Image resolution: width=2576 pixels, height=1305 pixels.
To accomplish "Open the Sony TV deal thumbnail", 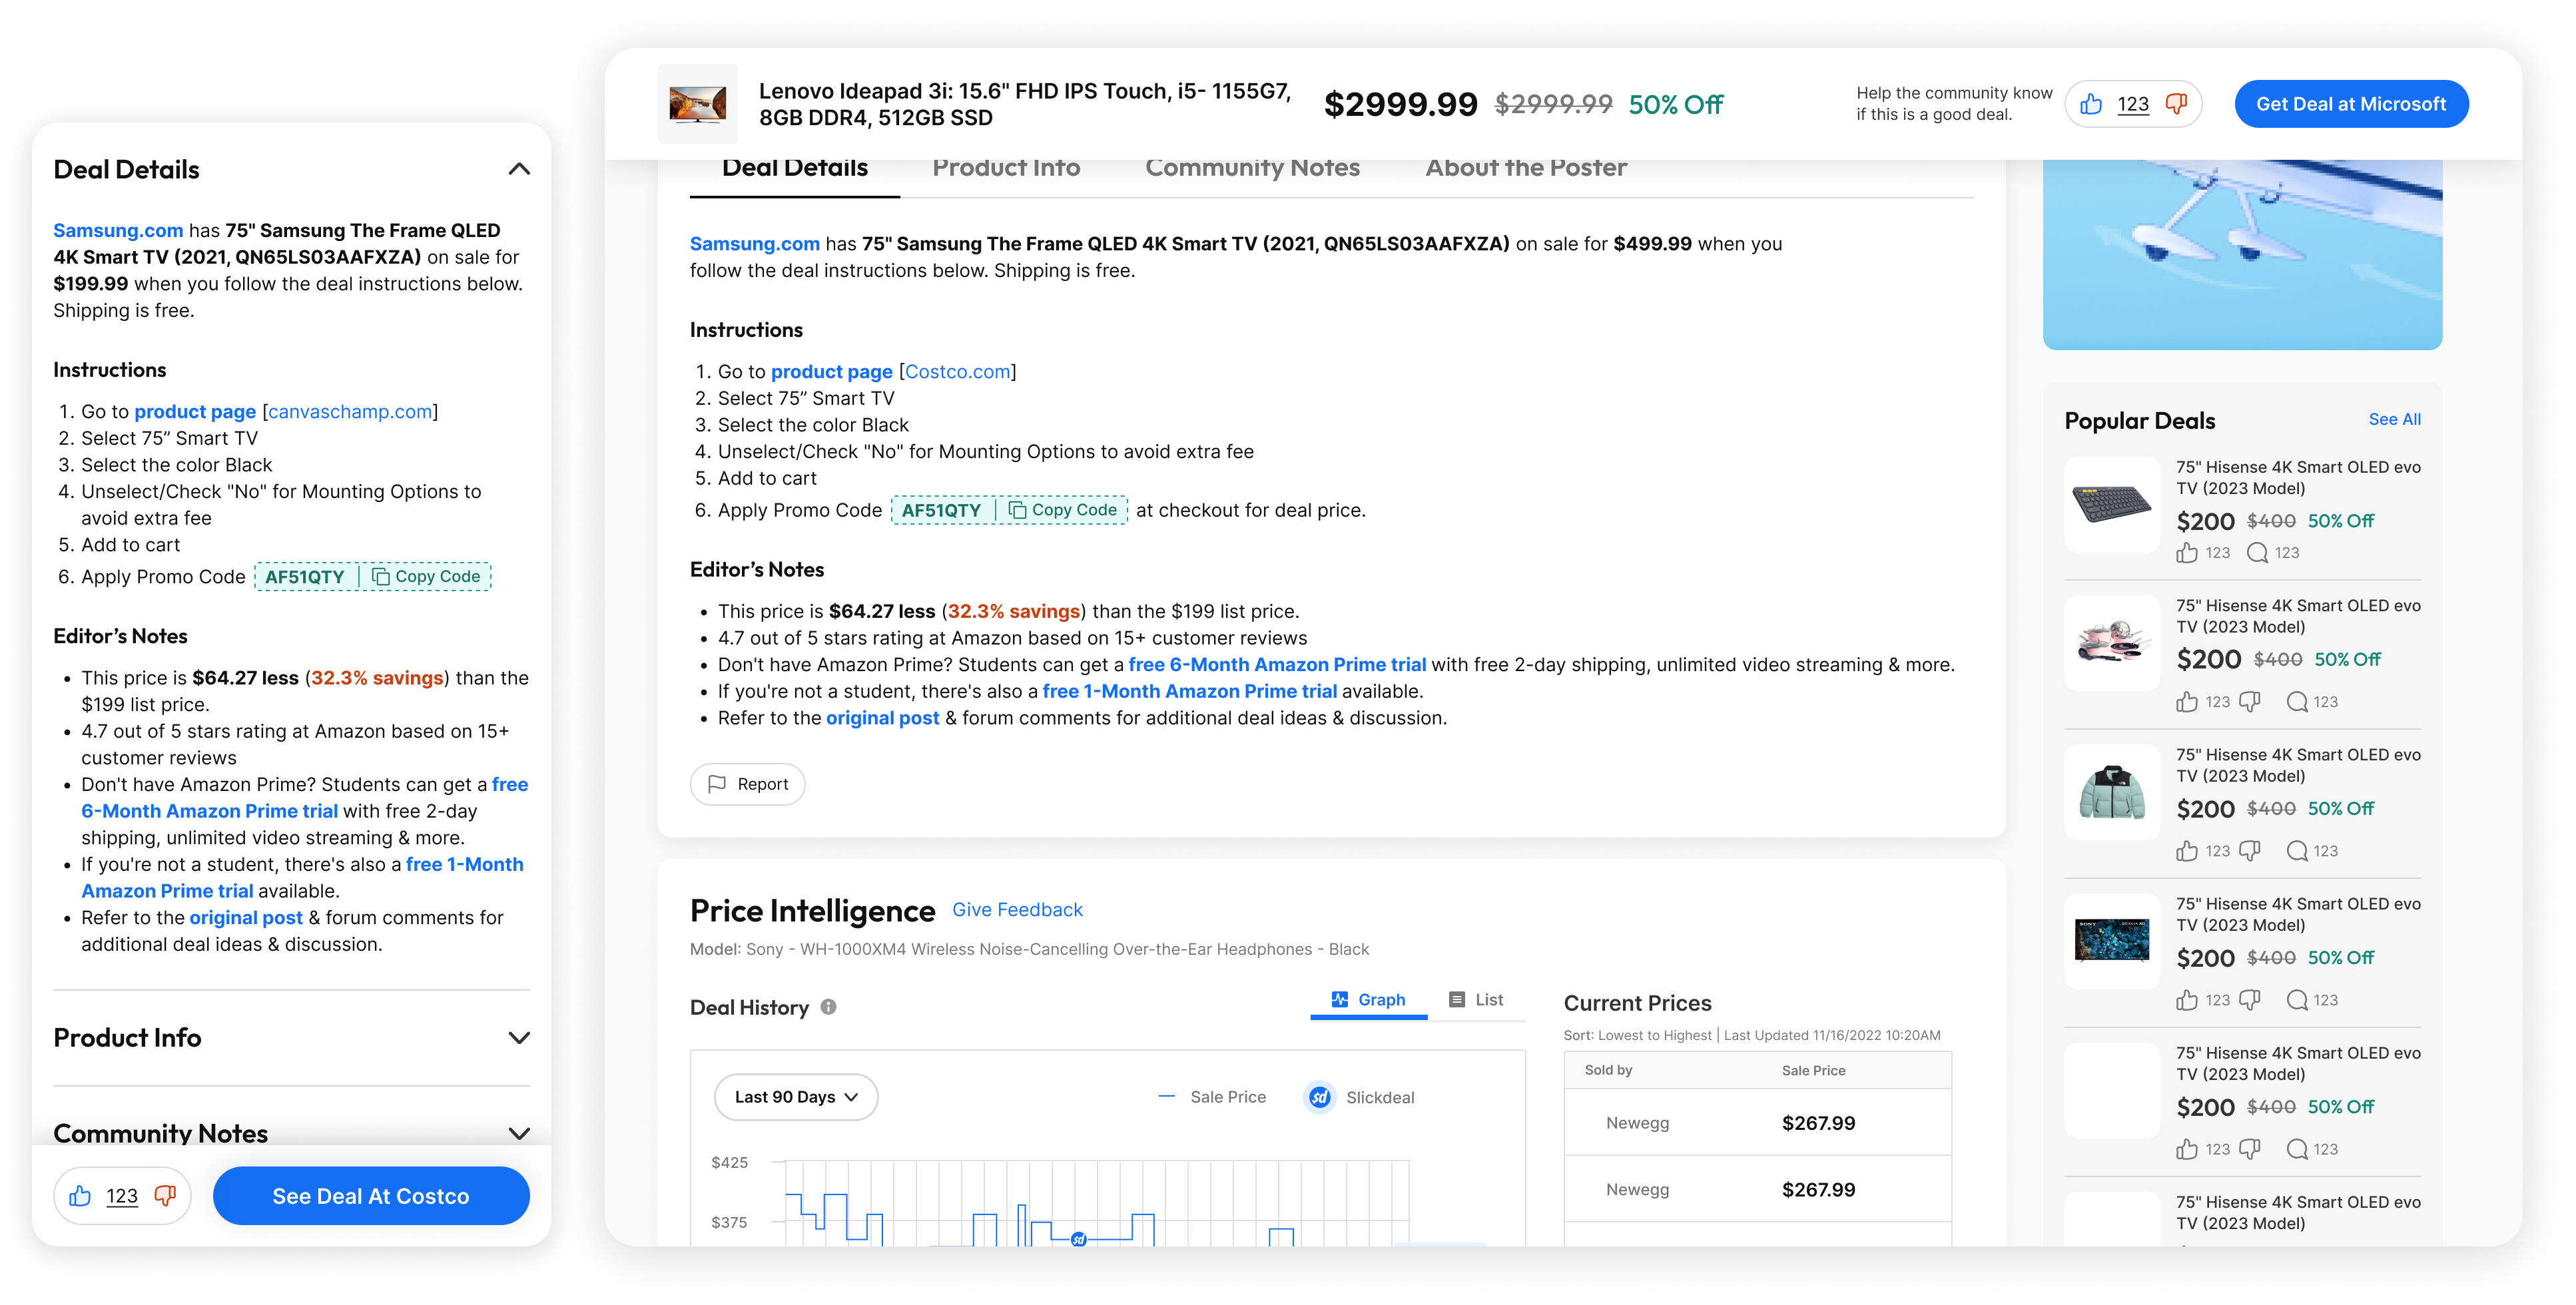I will pos(2112,942).
